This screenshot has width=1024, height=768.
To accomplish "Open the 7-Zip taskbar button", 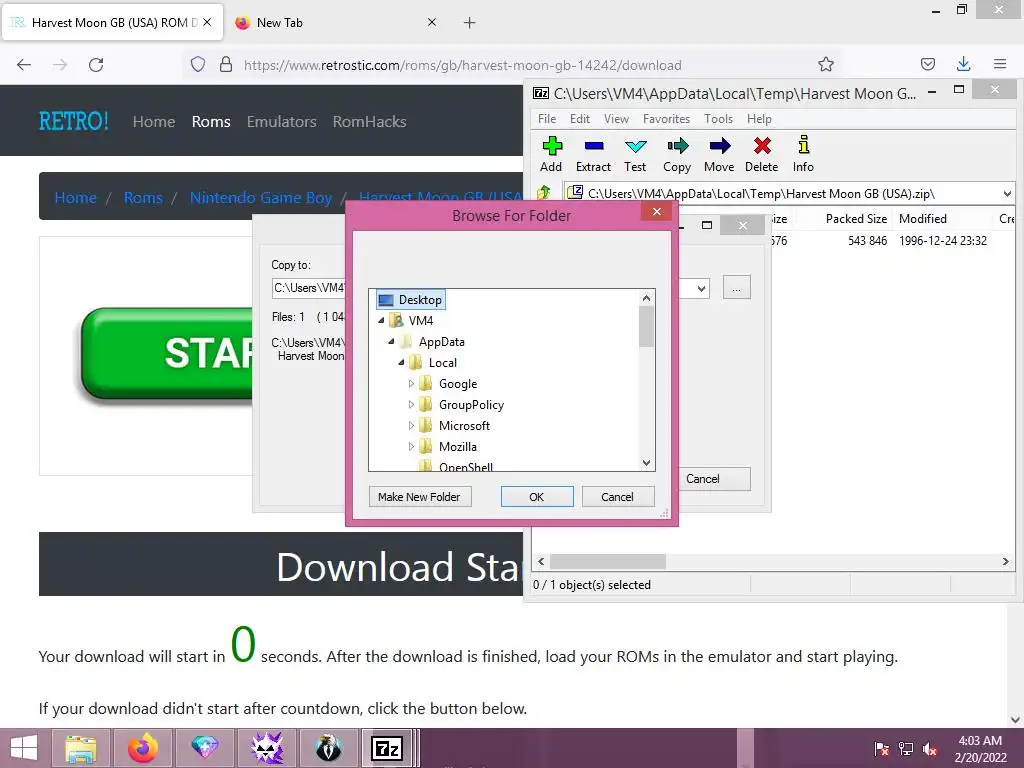I will 387,748.
